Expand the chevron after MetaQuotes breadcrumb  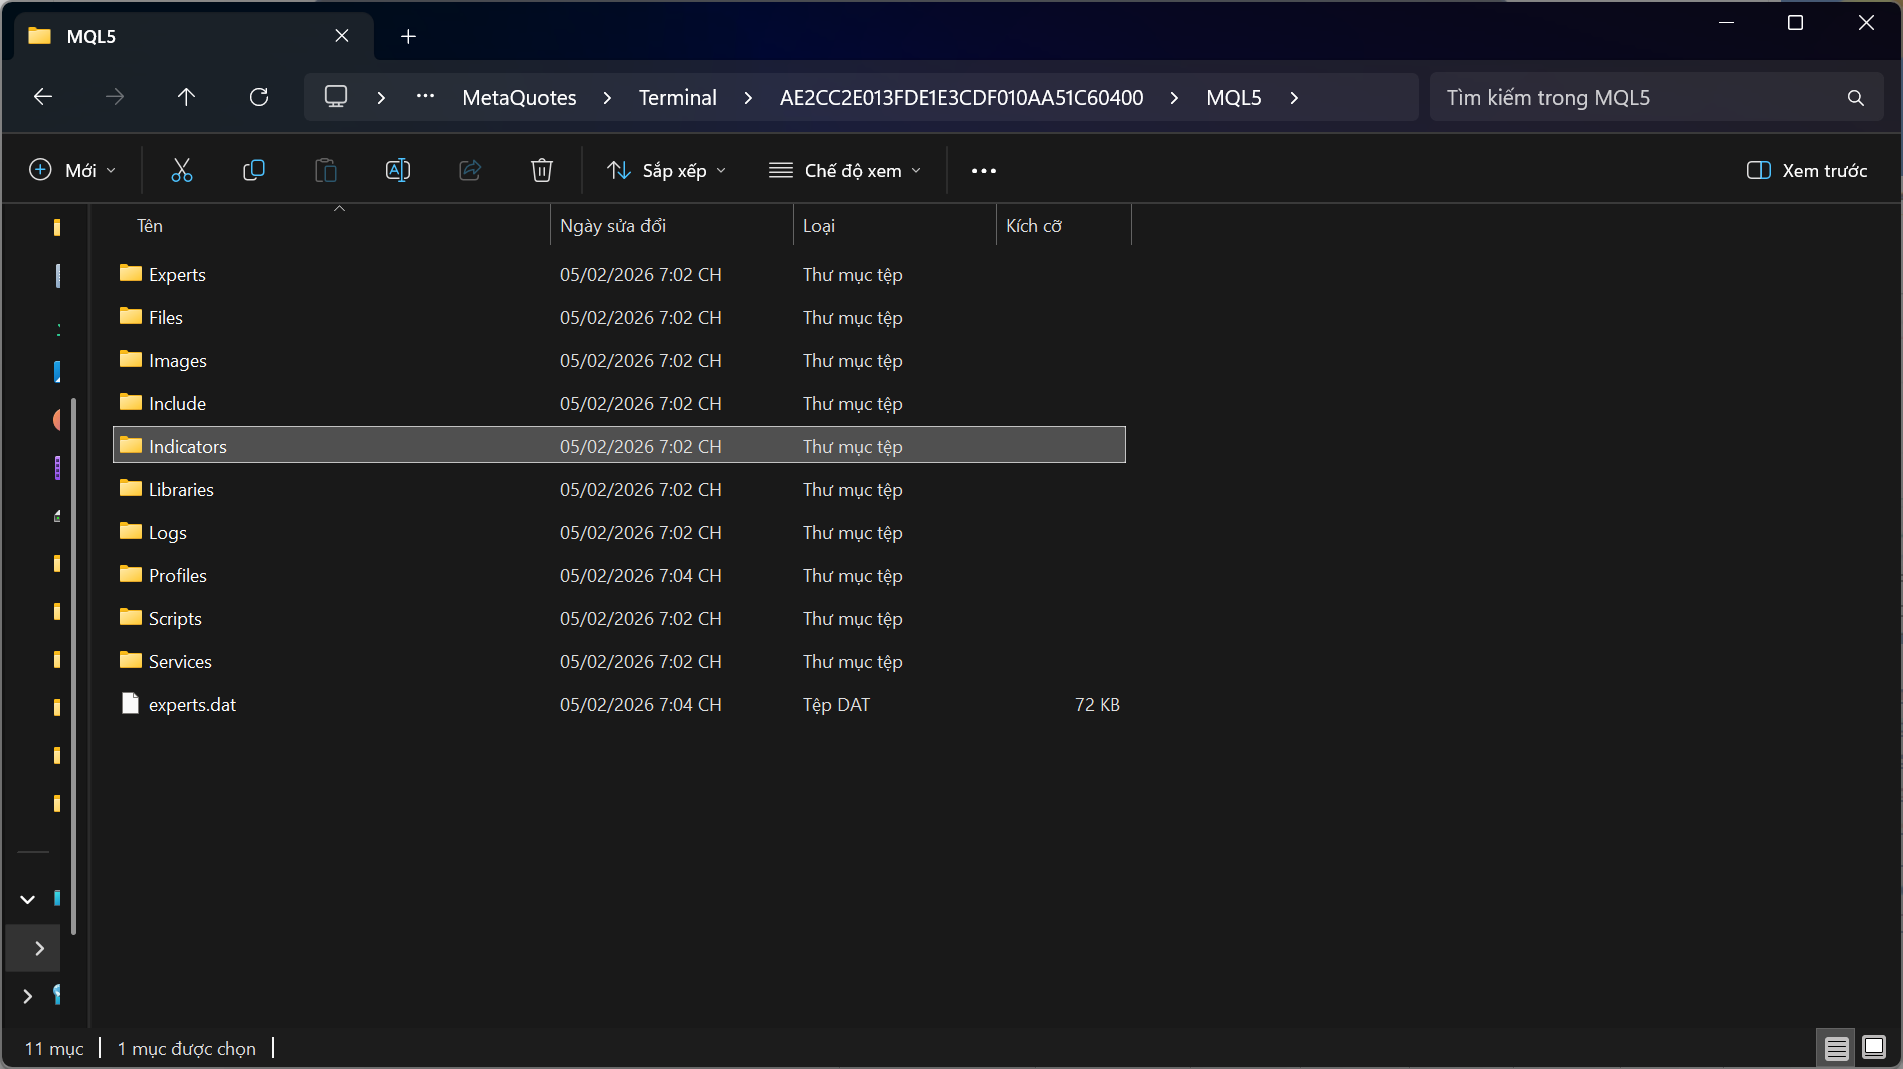[607, 98]
